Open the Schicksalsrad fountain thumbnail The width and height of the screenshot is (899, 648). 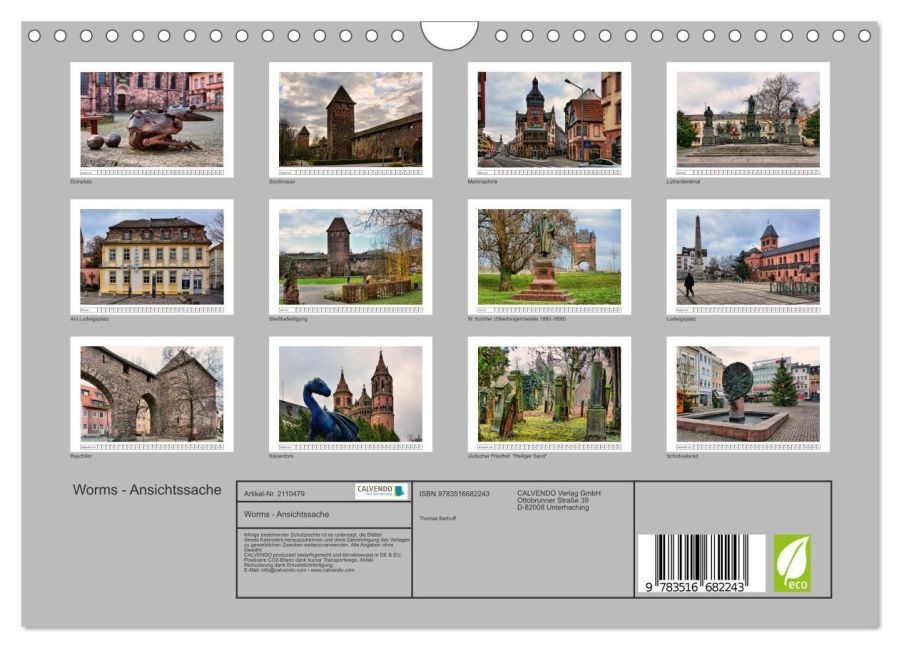[748, 394]
